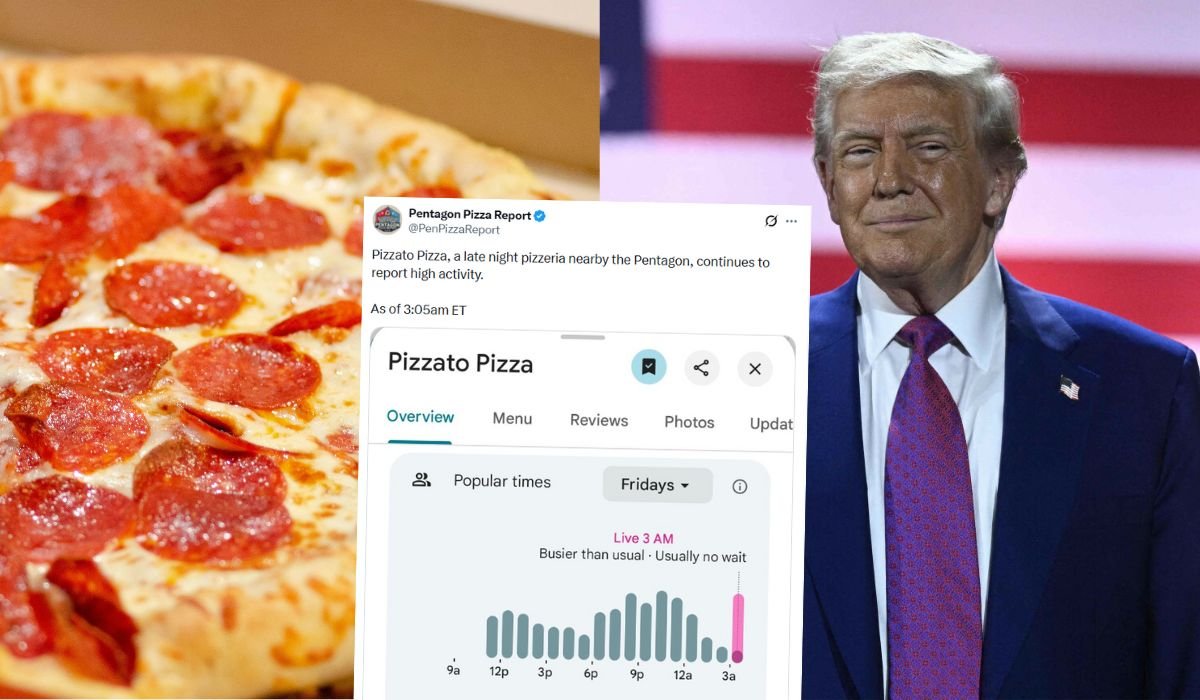Toggle the saved bookmark for Pizzato Pizza
The height and width of the screenshot is (700, 1200).
click(649, 368)
